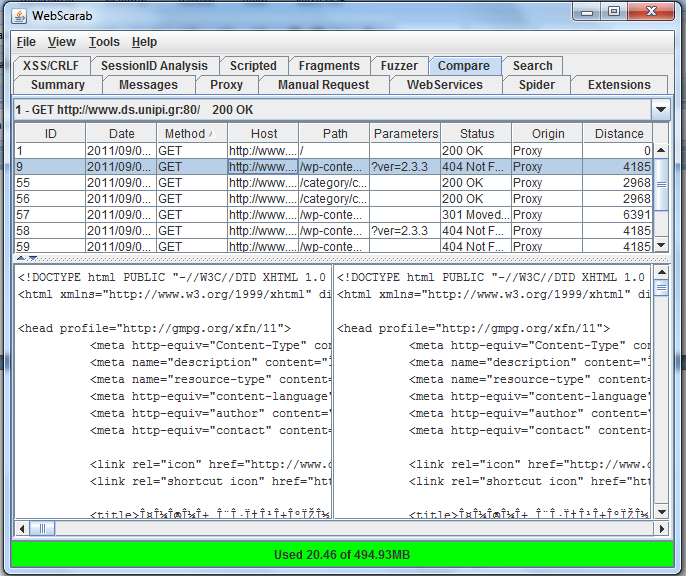This screenshot has width=686, height=576.
Task: Select the row with ID 58
Action: tap(334, 231)
